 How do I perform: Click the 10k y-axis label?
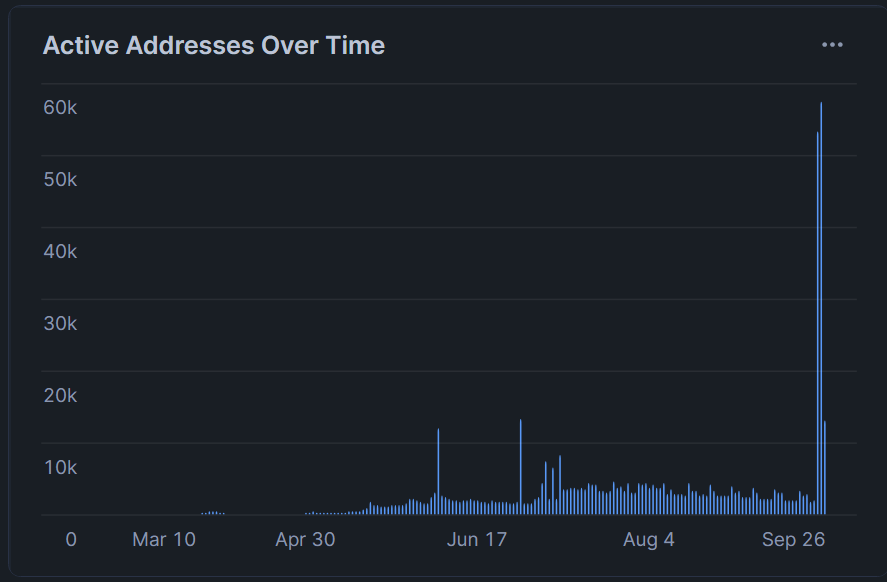[60, 467]
